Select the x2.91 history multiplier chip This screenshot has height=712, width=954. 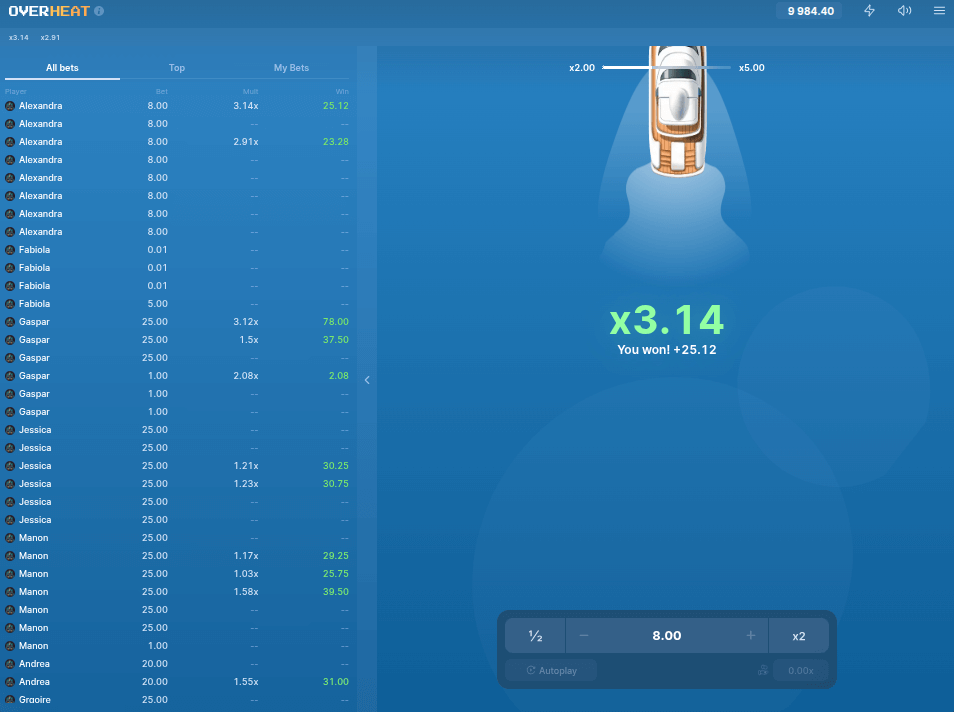coord(50,38)
